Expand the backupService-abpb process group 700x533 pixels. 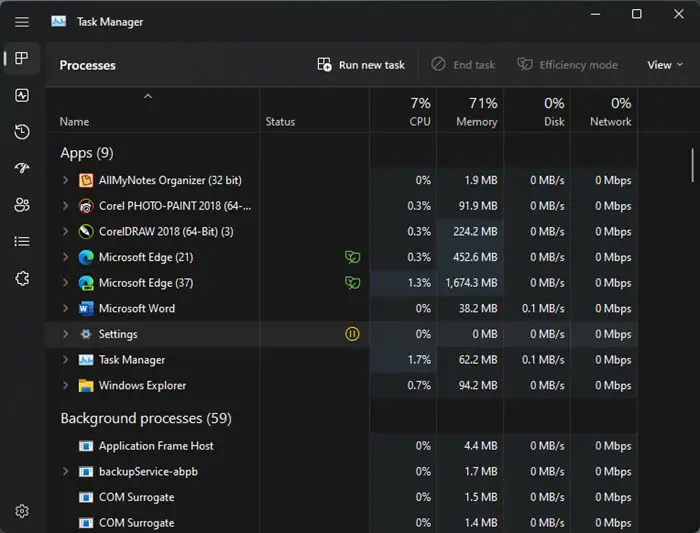click(x=65, y=471)
